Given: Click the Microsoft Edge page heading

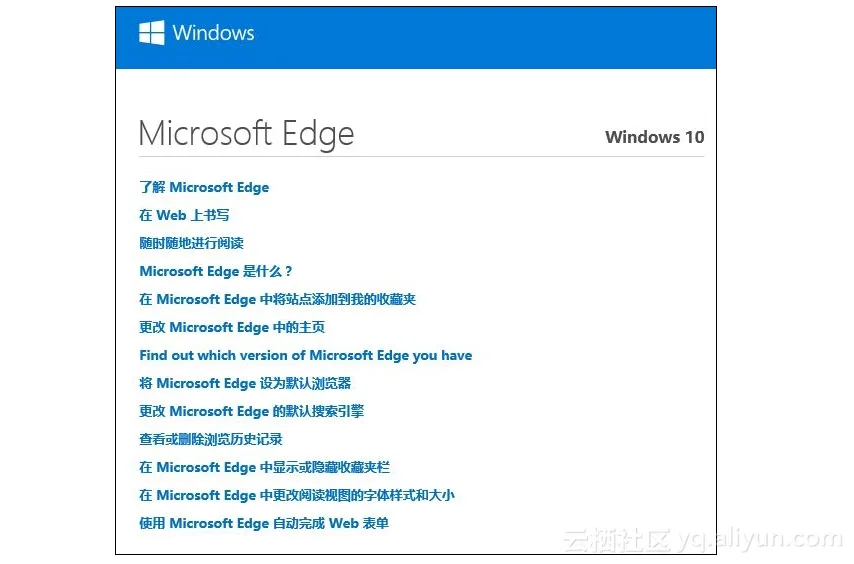Looking at the screenshot, I should [246, 134].
